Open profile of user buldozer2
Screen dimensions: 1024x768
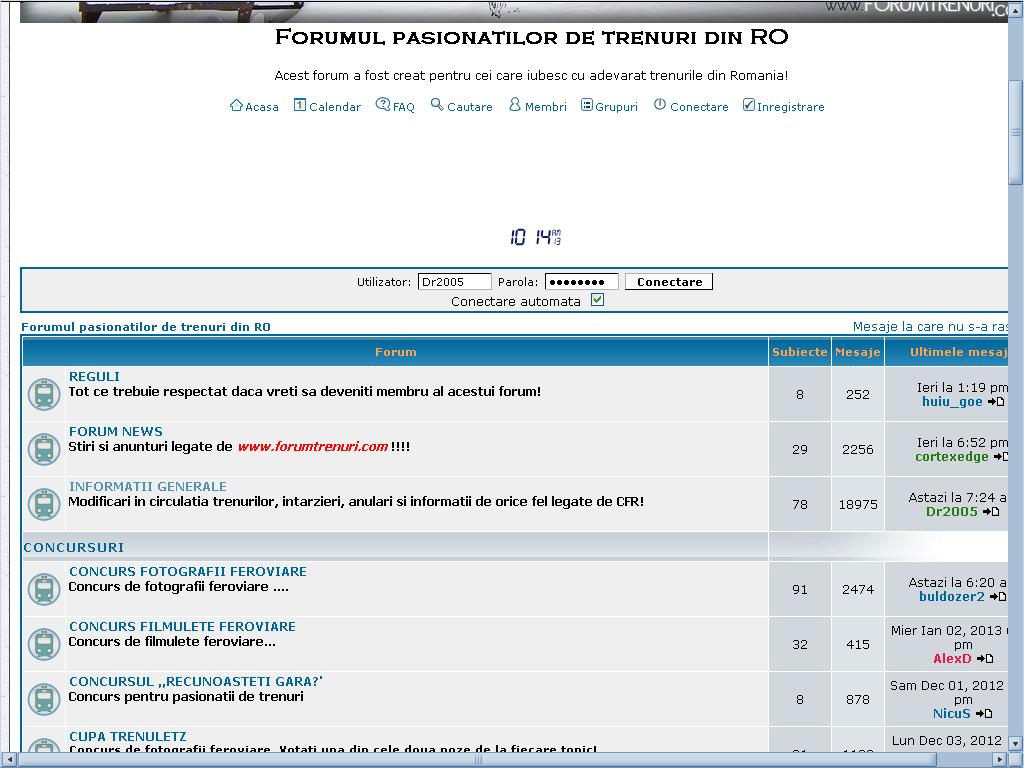point(952,597)
